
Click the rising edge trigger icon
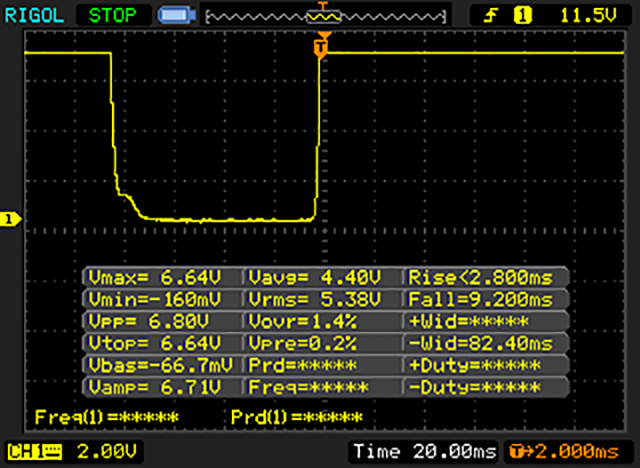491,16
